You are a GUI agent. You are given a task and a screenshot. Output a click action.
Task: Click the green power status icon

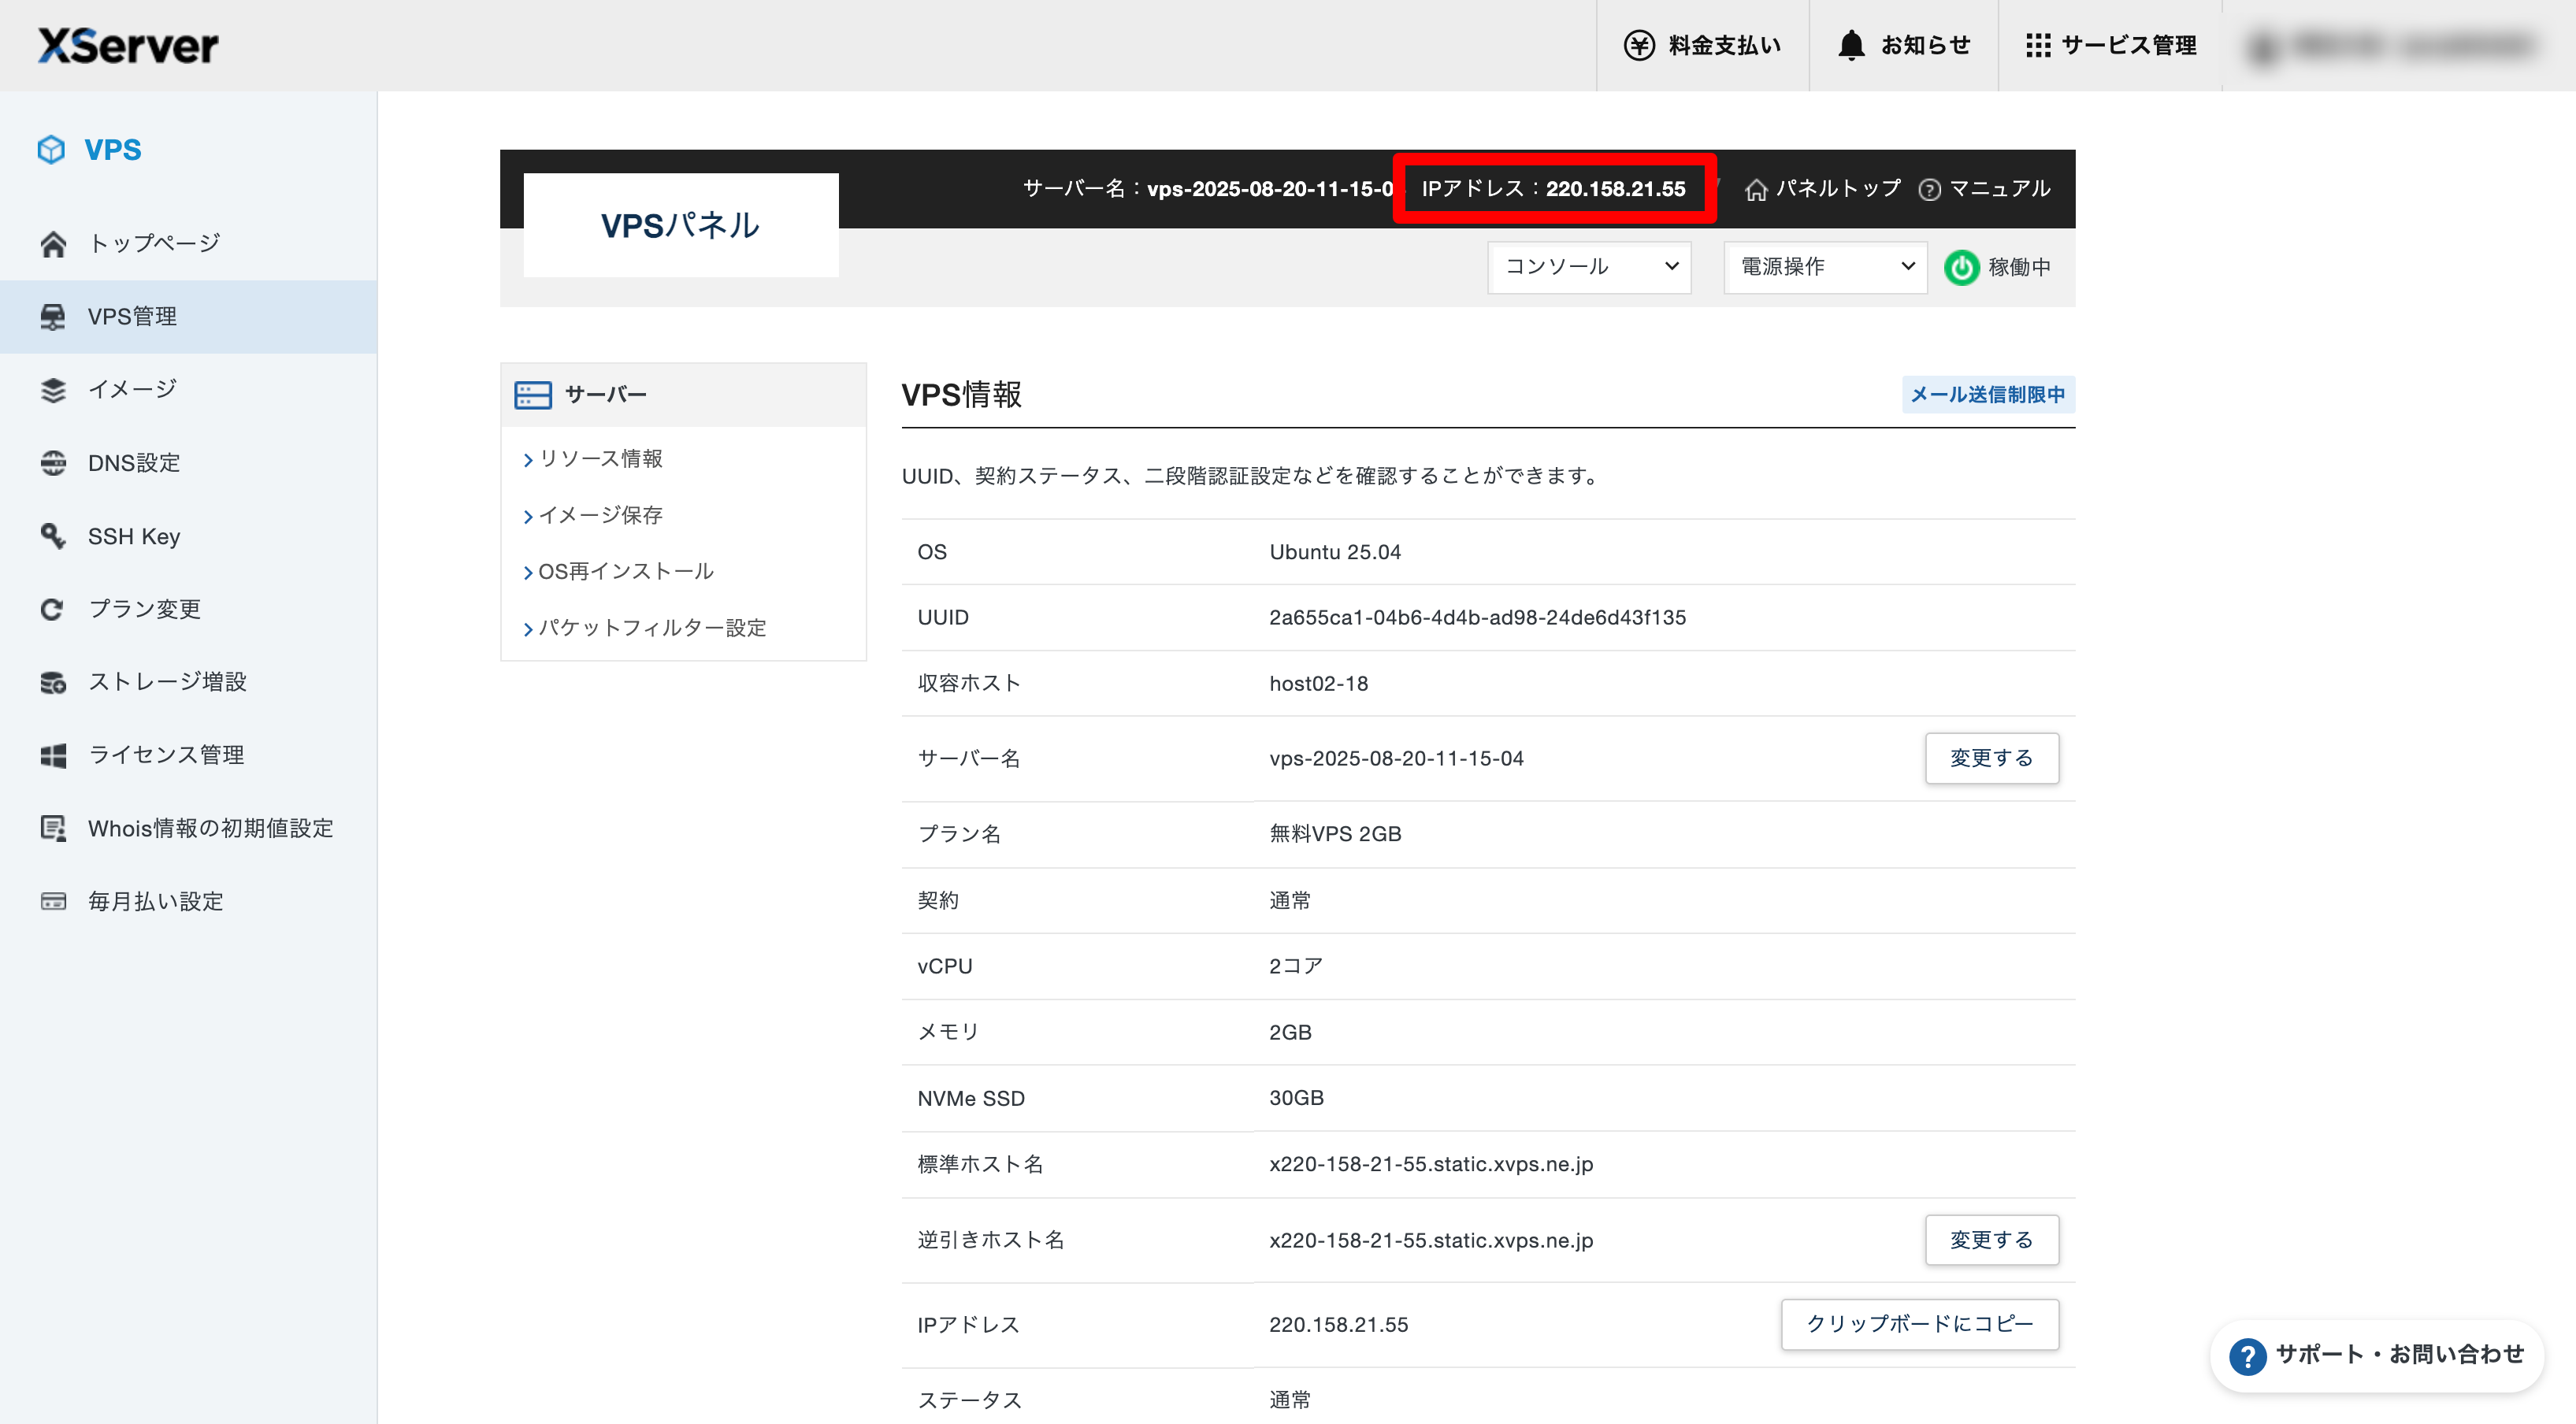[1961, 267]
